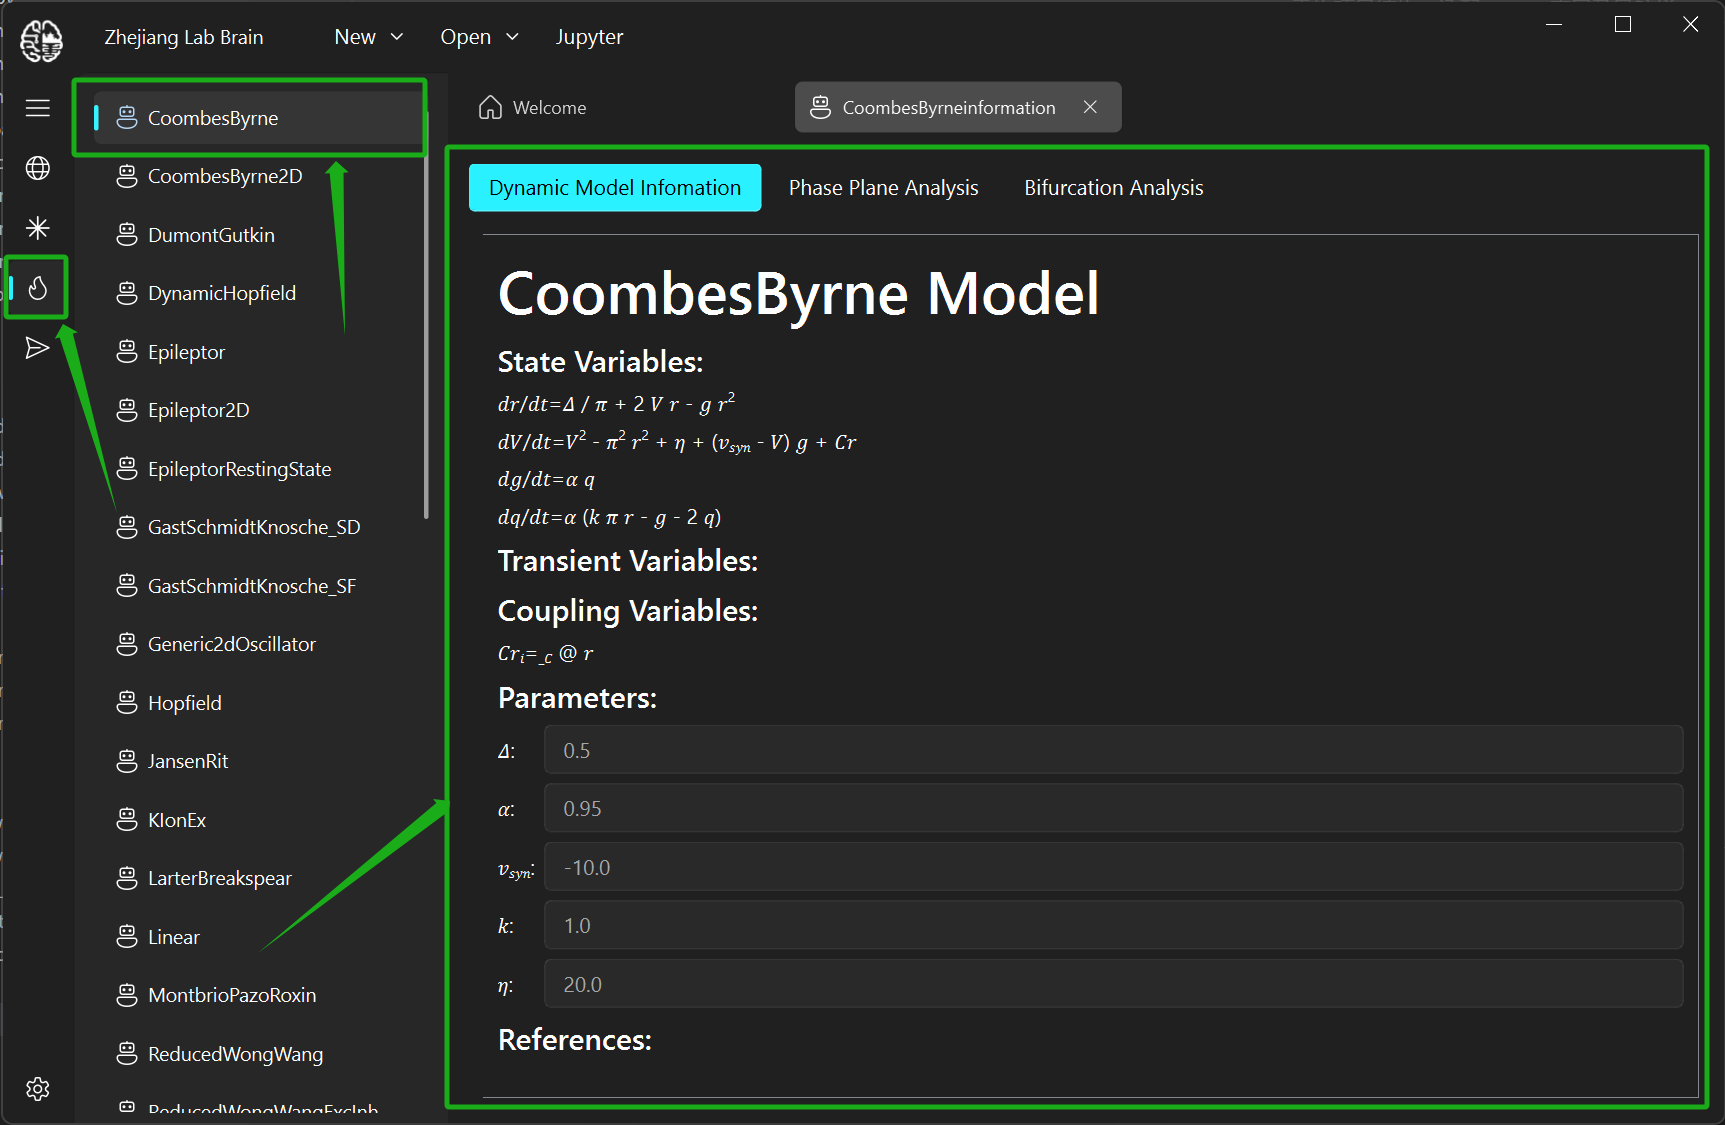
Task: Click the η parameter field showing 20.0
Action: tap(1113, 984)
